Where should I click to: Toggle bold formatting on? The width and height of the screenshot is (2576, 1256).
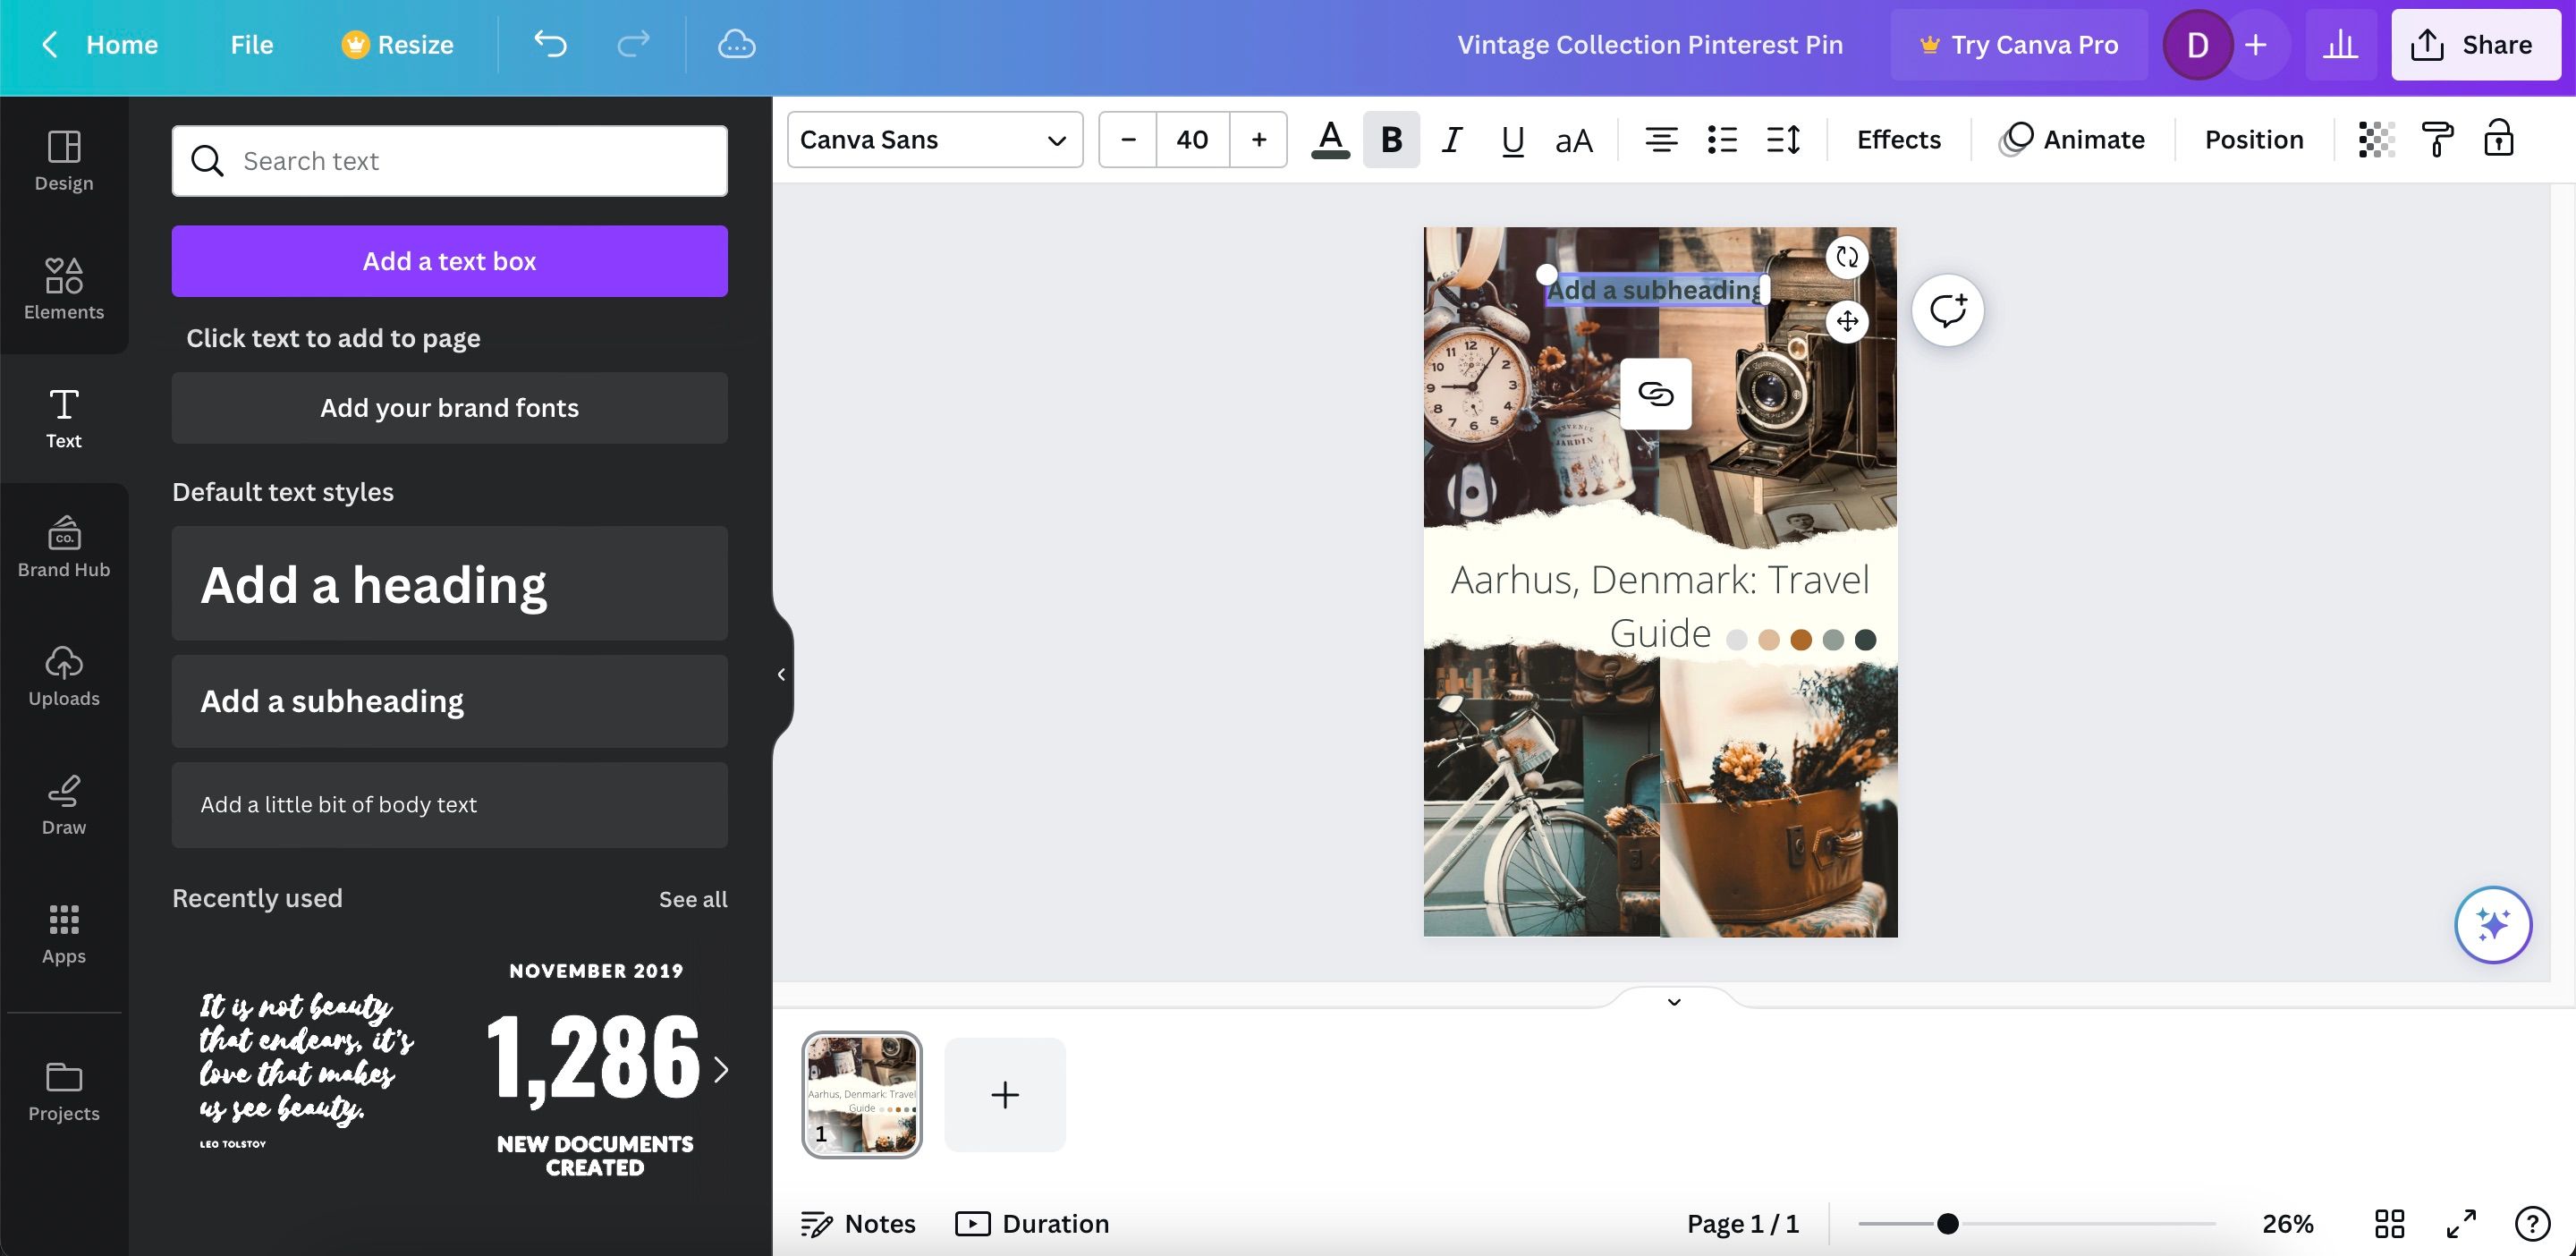(1391, 139)
